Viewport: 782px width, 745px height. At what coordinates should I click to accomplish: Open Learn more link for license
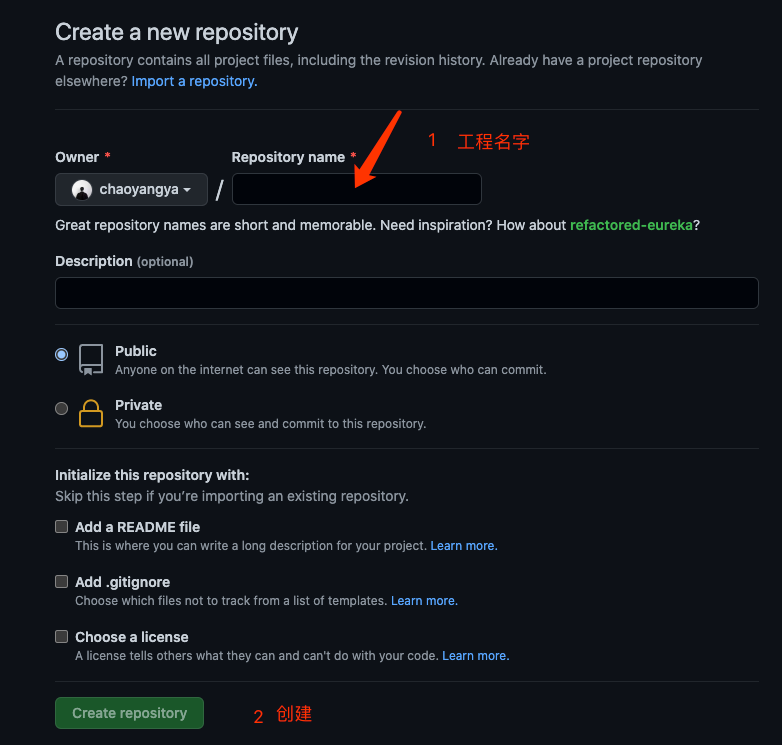point(475,656)
